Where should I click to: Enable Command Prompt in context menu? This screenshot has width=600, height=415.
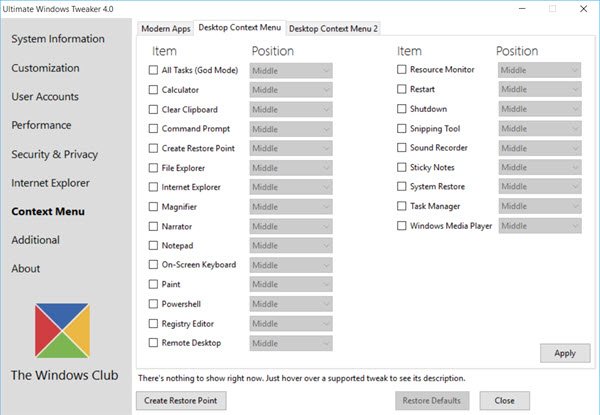coord(153,129)
